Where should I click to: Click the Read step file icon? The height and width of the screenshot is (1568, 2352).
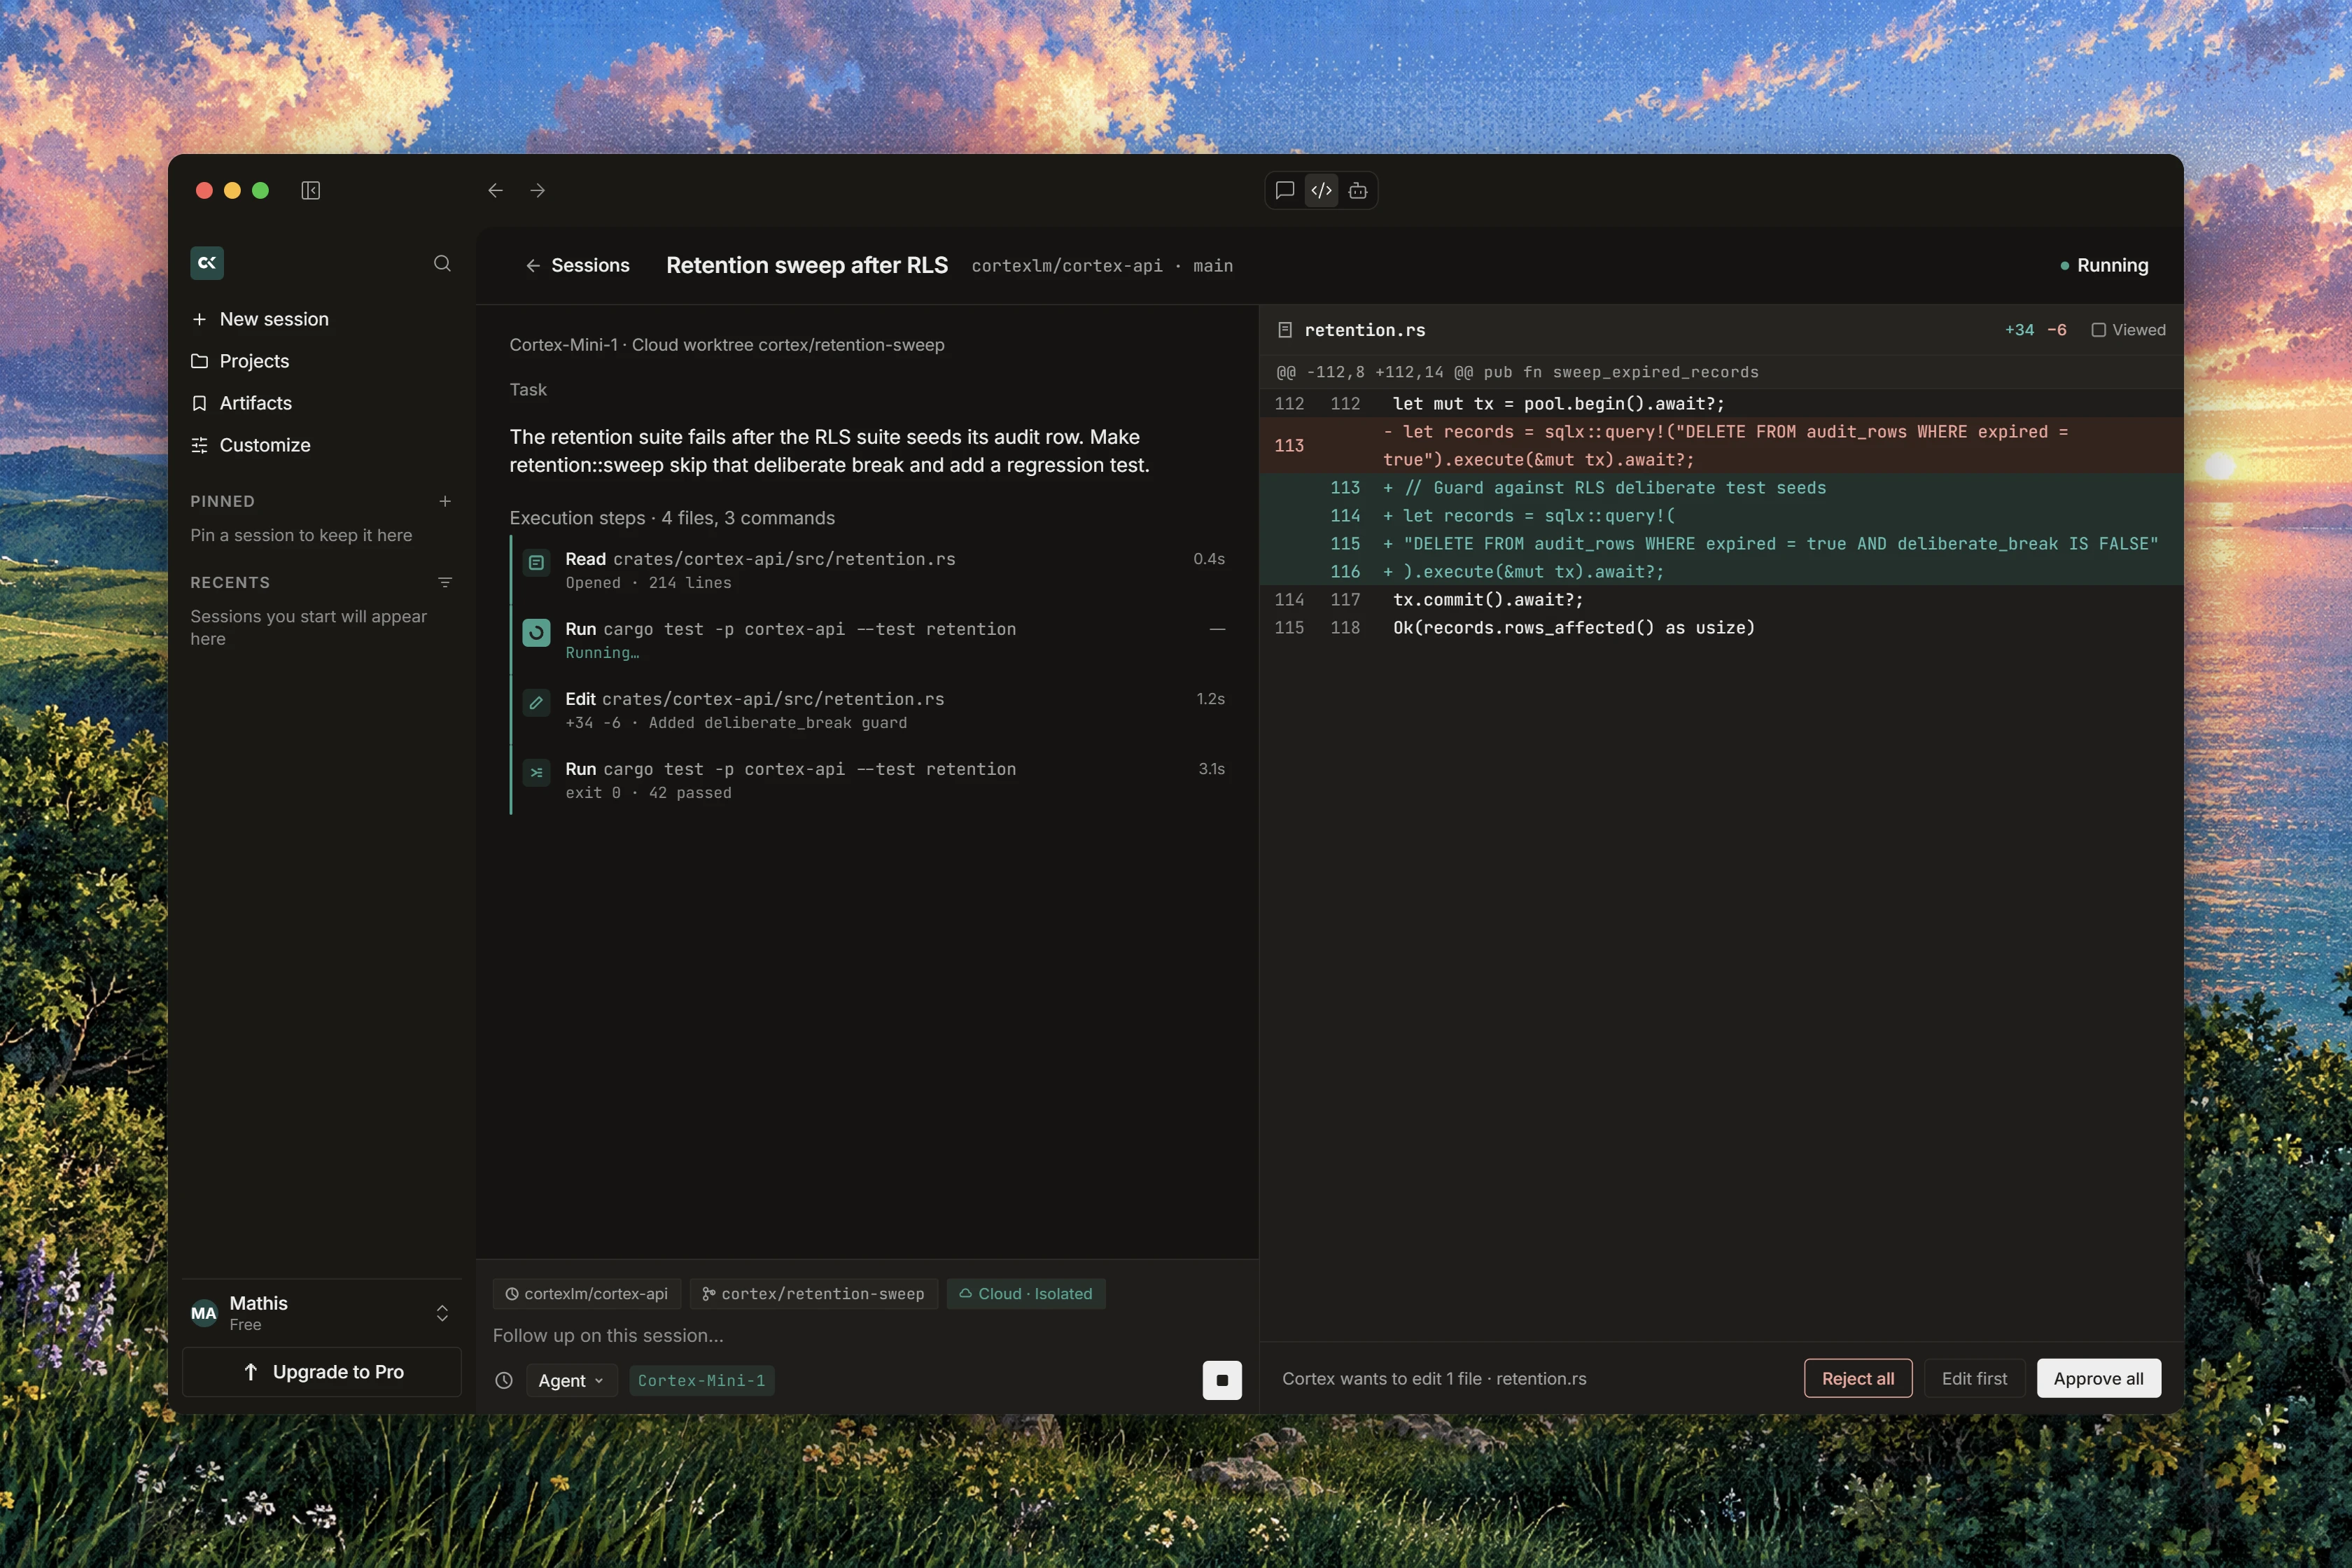[x=536, y=563]
